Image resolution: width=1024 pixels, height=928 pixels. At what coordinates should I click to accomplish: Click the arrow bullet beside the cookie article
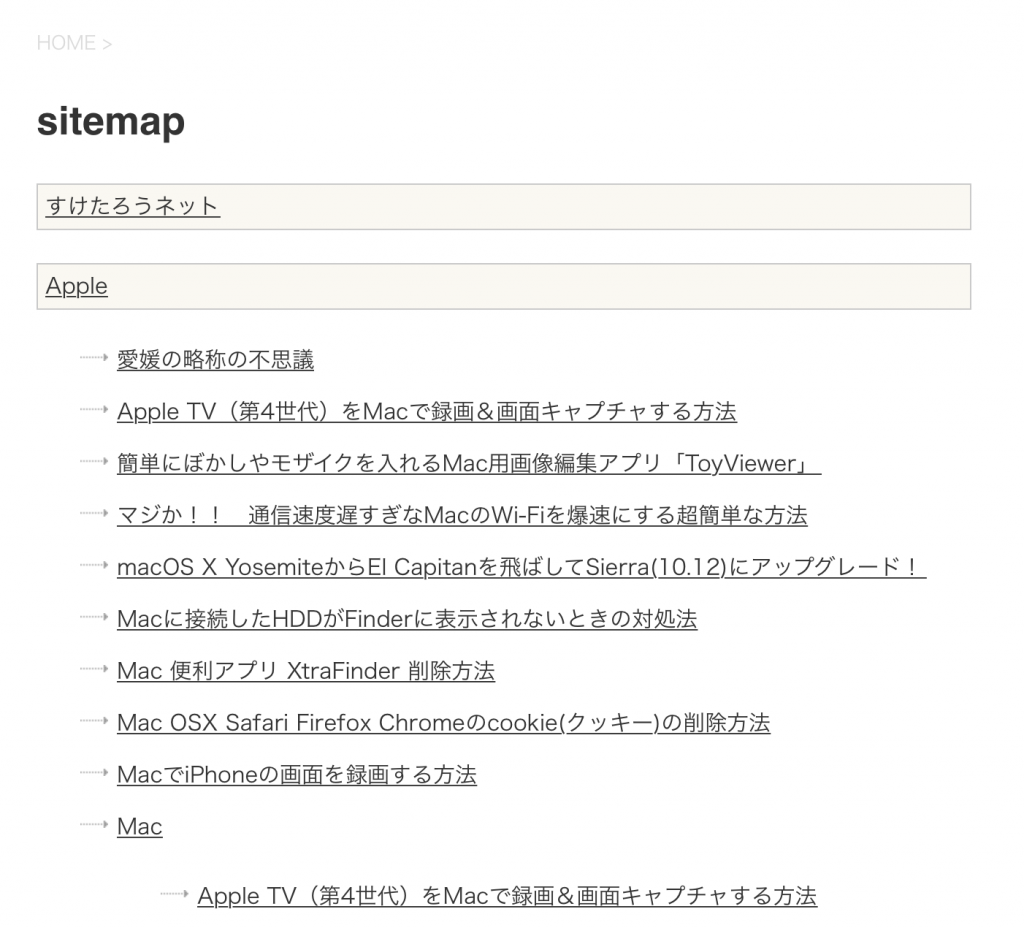coord(94,721)
